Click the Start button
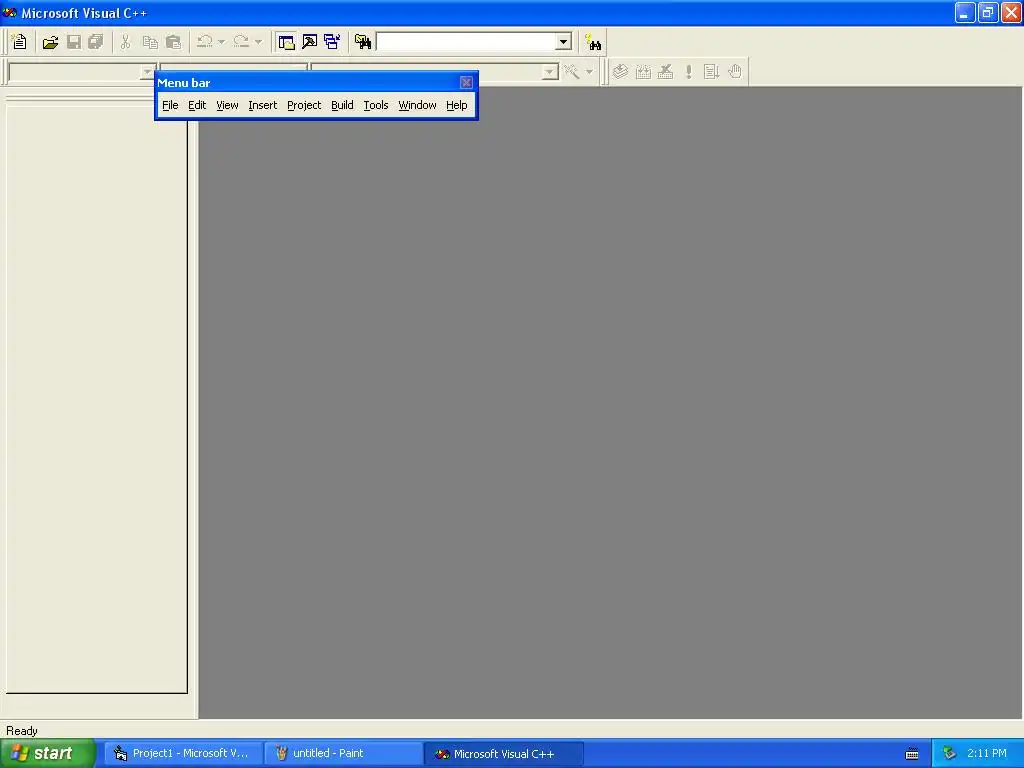Screen dimensions: 1024x768 47,753
